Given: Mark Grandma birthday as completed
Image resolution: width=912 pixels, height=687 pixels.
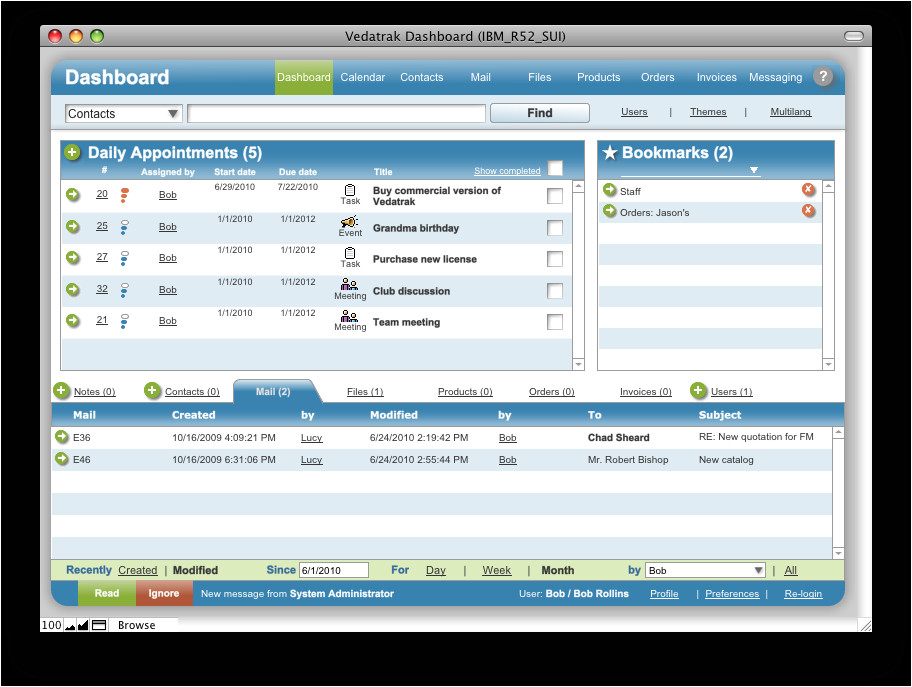Looking at the screenshot, I should 555,228.
